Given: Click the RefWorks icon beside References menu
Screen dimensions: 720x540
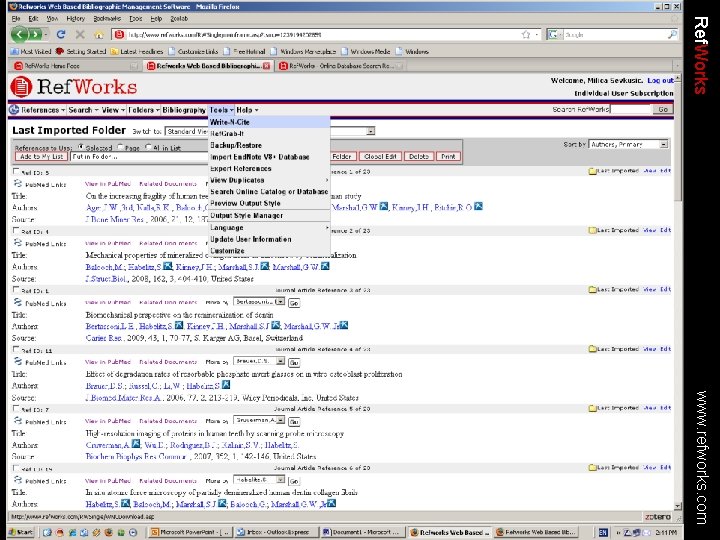Looking at the screenshot, I should click(14, 110).
